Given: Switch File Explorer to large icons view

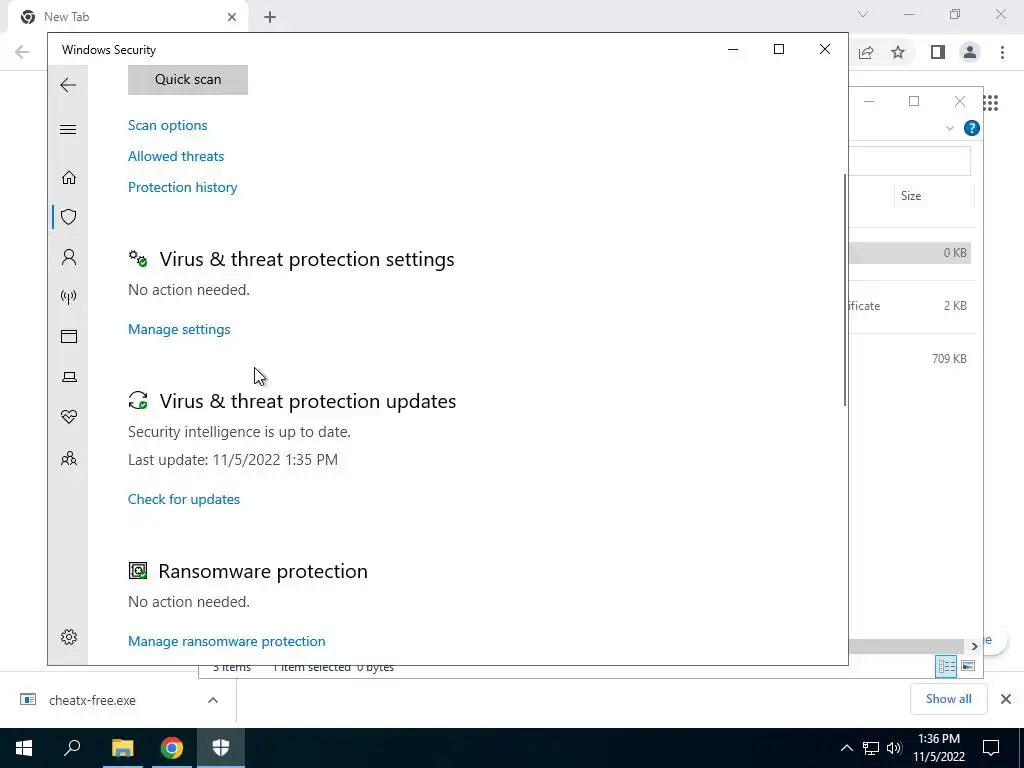Looking at the screenshot, I should click(968, 666).
